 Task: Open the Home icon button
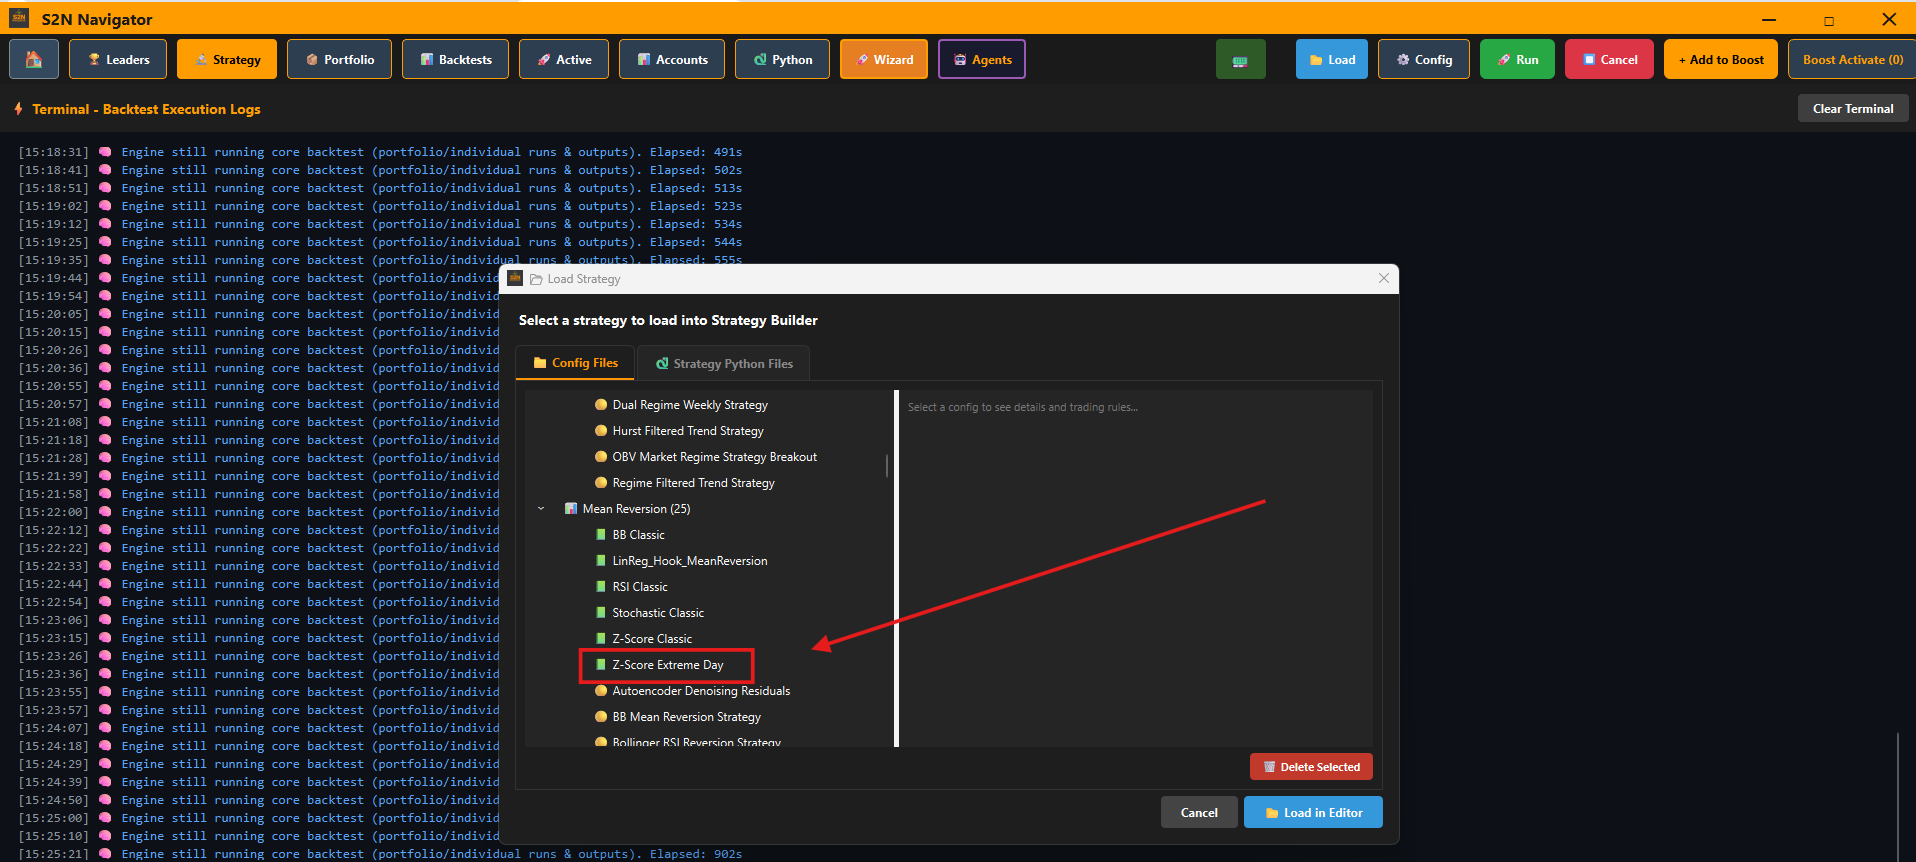pos(34,59)
